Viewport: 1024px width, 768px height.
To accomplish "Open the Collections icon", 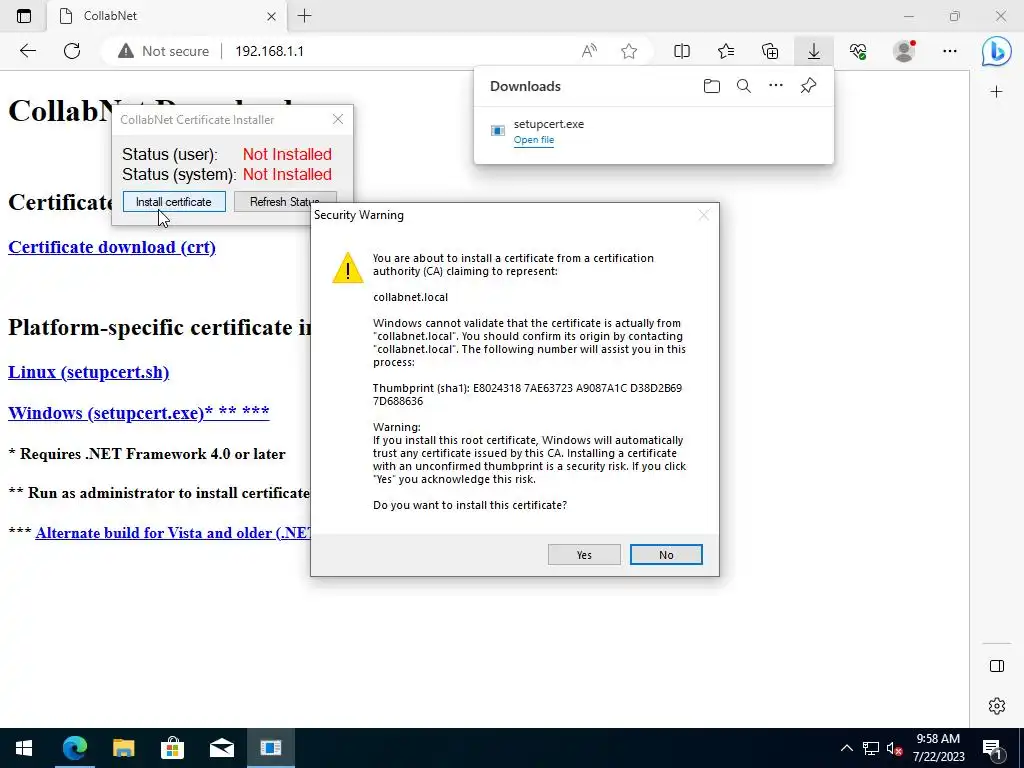I will (770, 51).
